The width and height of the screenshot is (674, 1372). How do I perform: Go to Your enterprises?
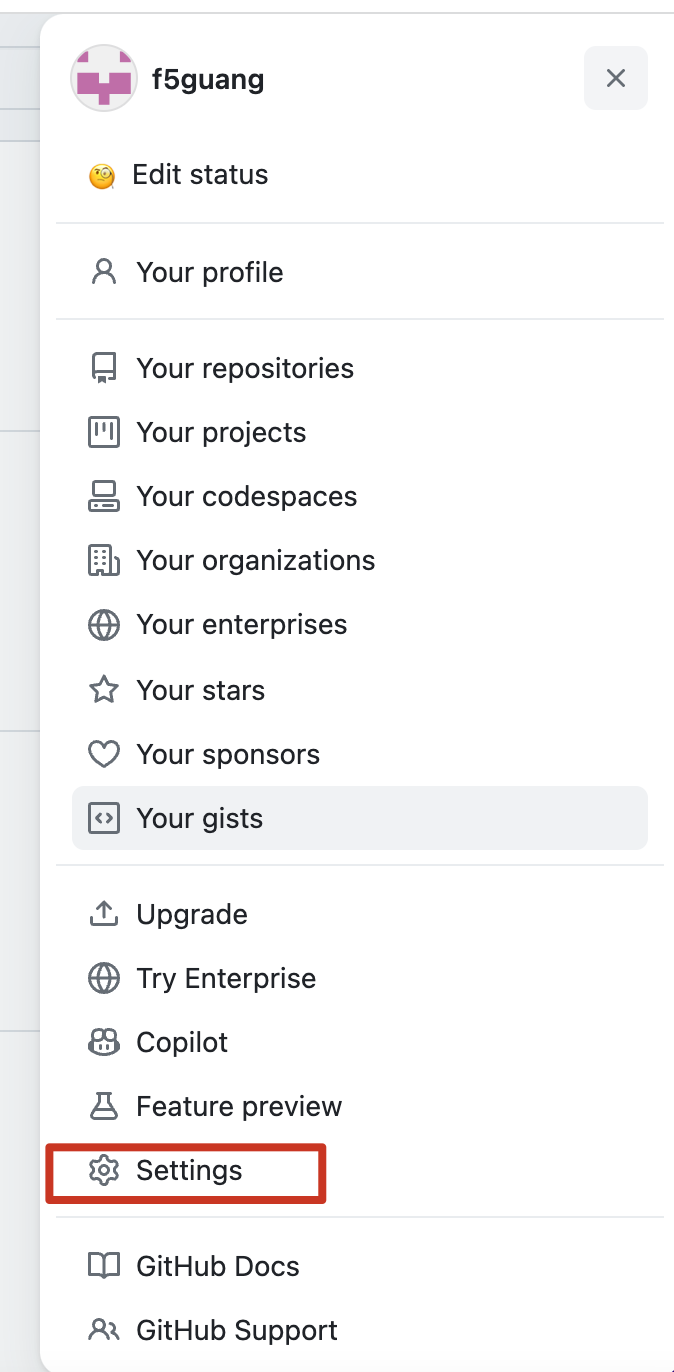tap(360, 624)
